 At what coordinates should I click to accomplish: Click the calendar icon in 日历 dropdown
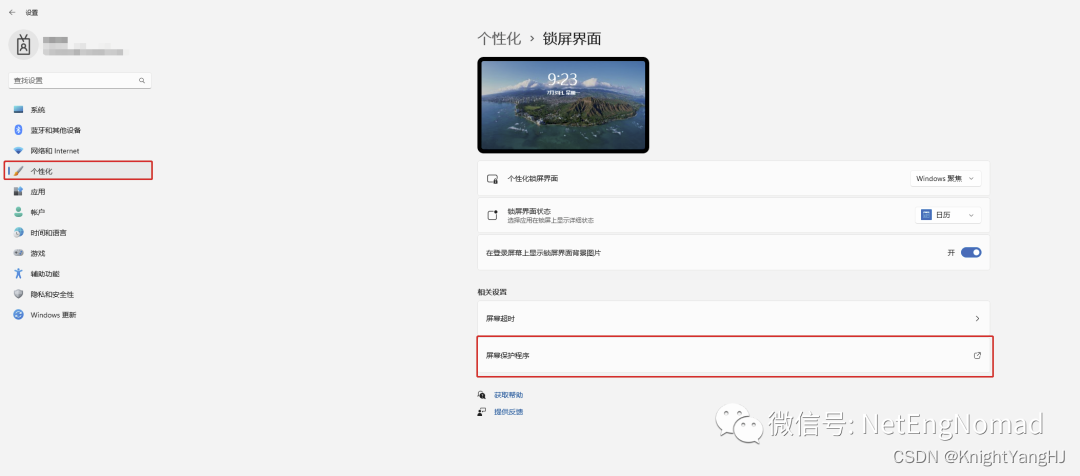pos(926,215)
